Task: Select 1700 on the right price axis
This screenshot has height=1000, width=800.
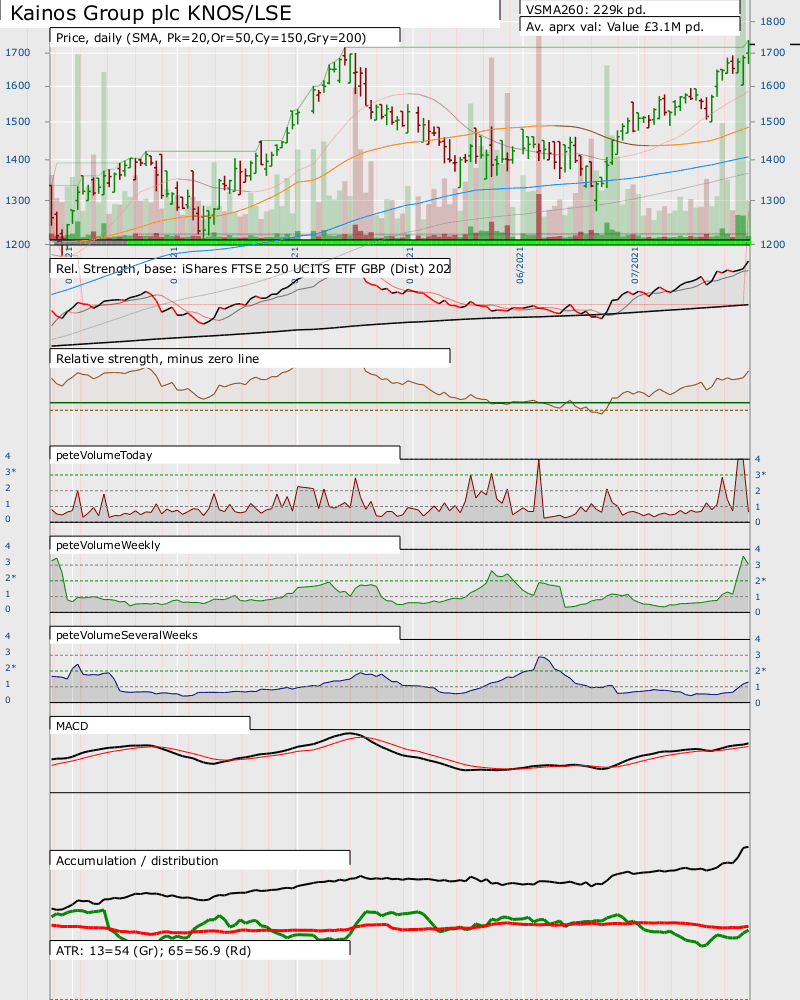Action: pos(773,52)
